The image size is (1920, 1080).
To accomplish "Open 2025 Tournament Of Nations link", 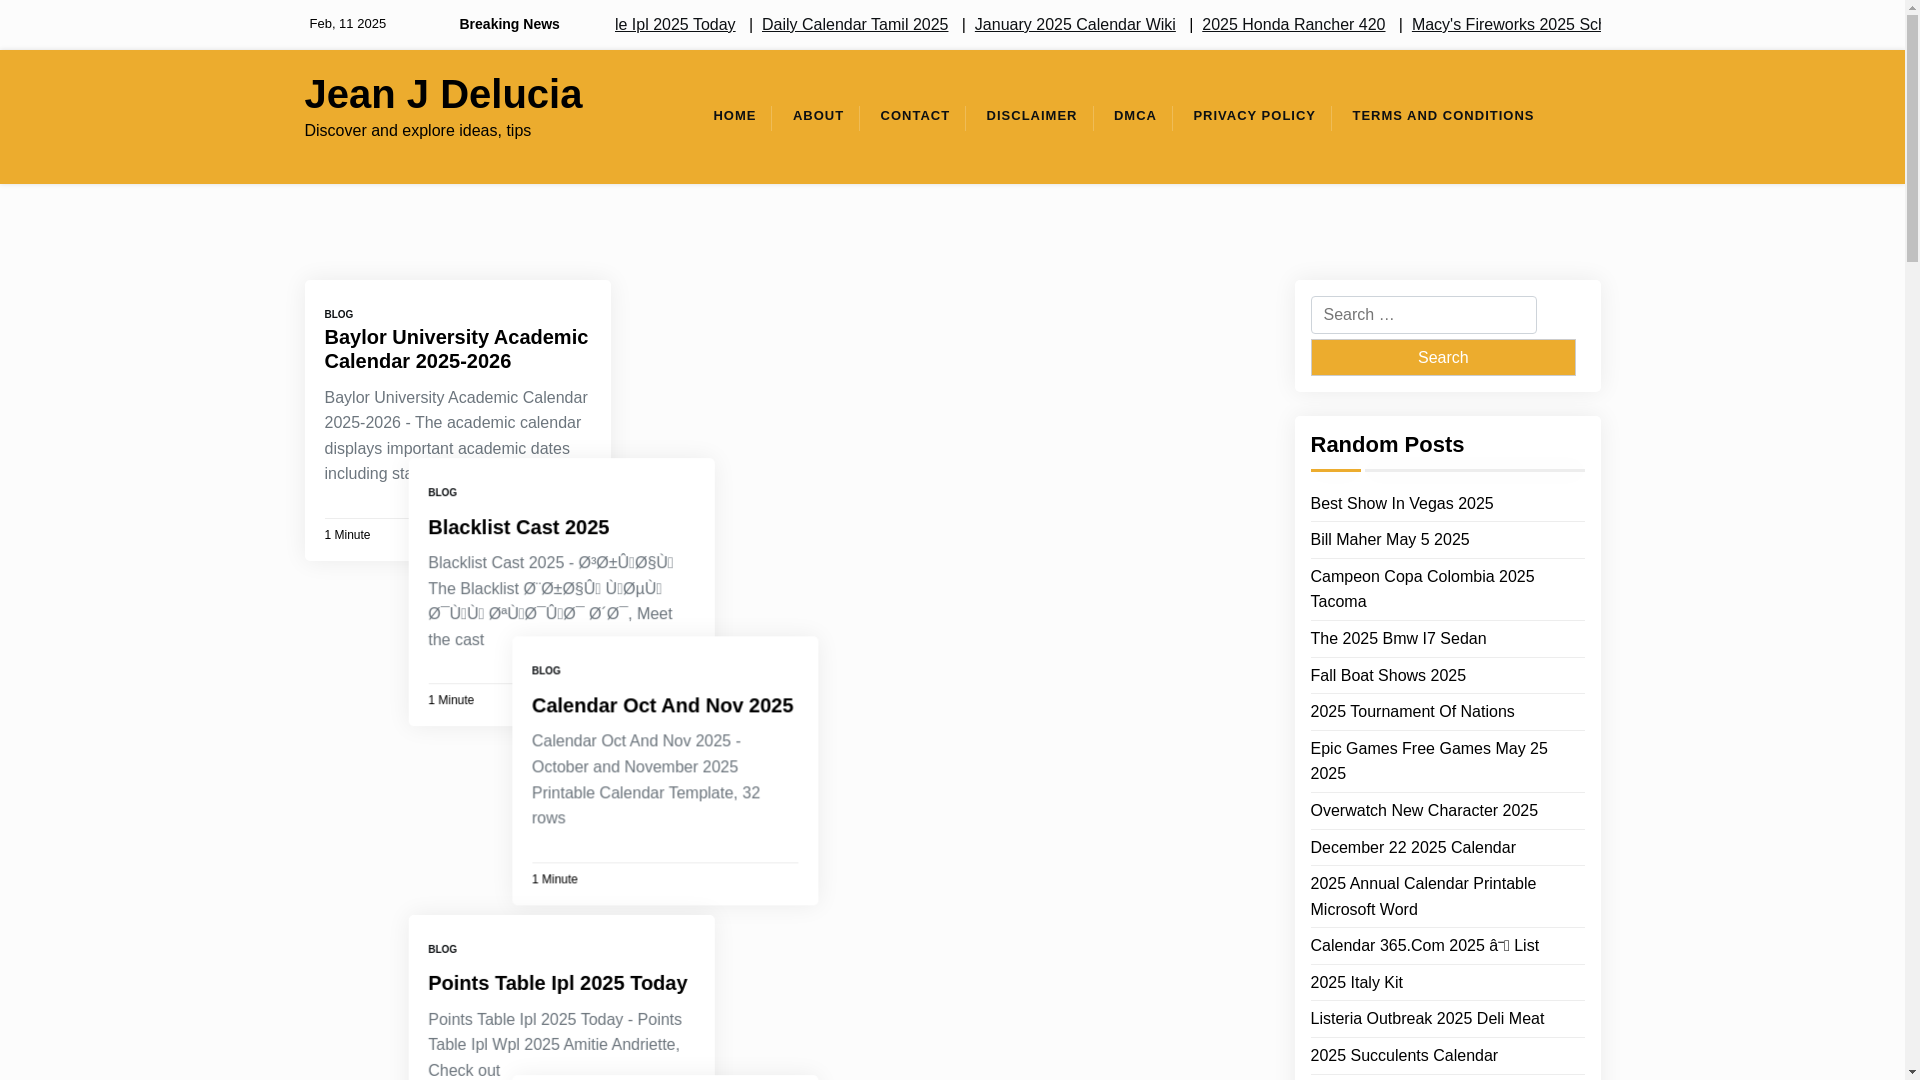I will pos(1412,712).
